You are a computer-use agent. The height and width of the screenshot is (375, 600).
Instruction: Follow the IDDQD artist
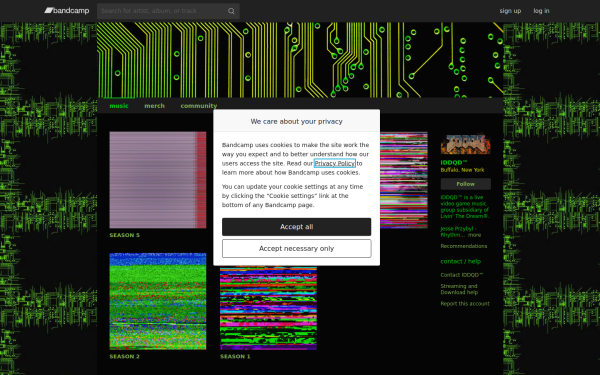465,184
